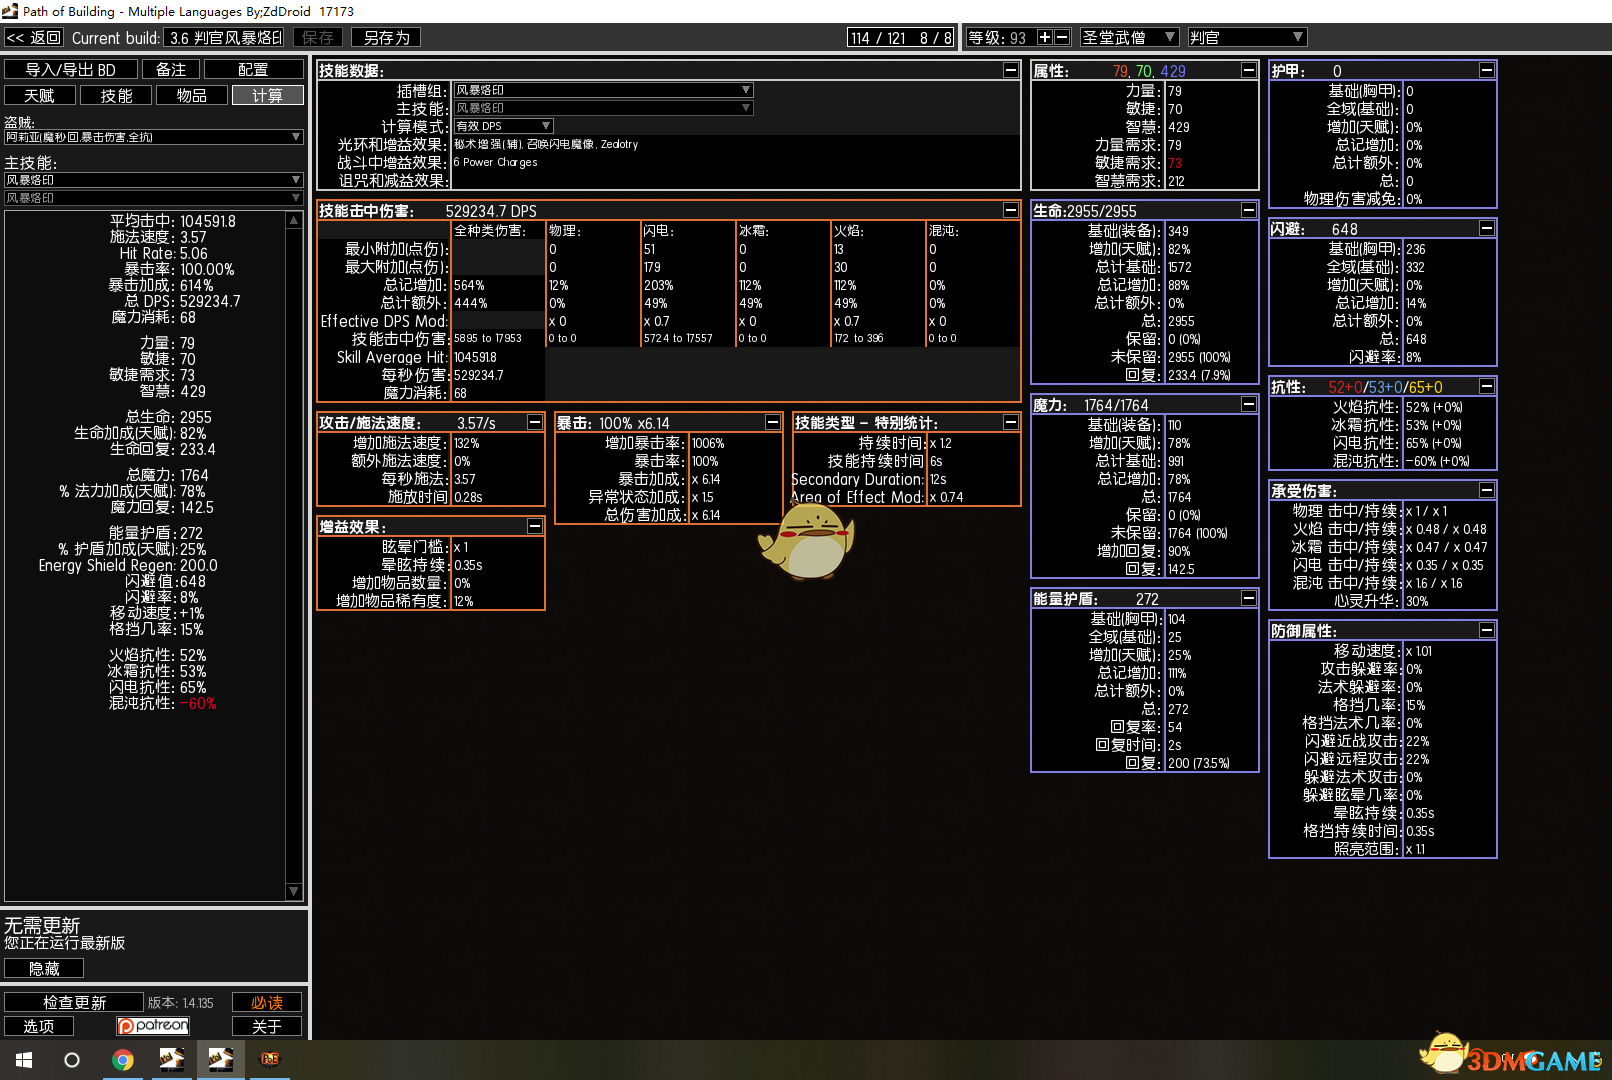The height and width of the screenshot is (1080, 1612).
Task: Open the 判官 ascendancy dropdown
Action: pyautogui.click(x=1246, y=37)
